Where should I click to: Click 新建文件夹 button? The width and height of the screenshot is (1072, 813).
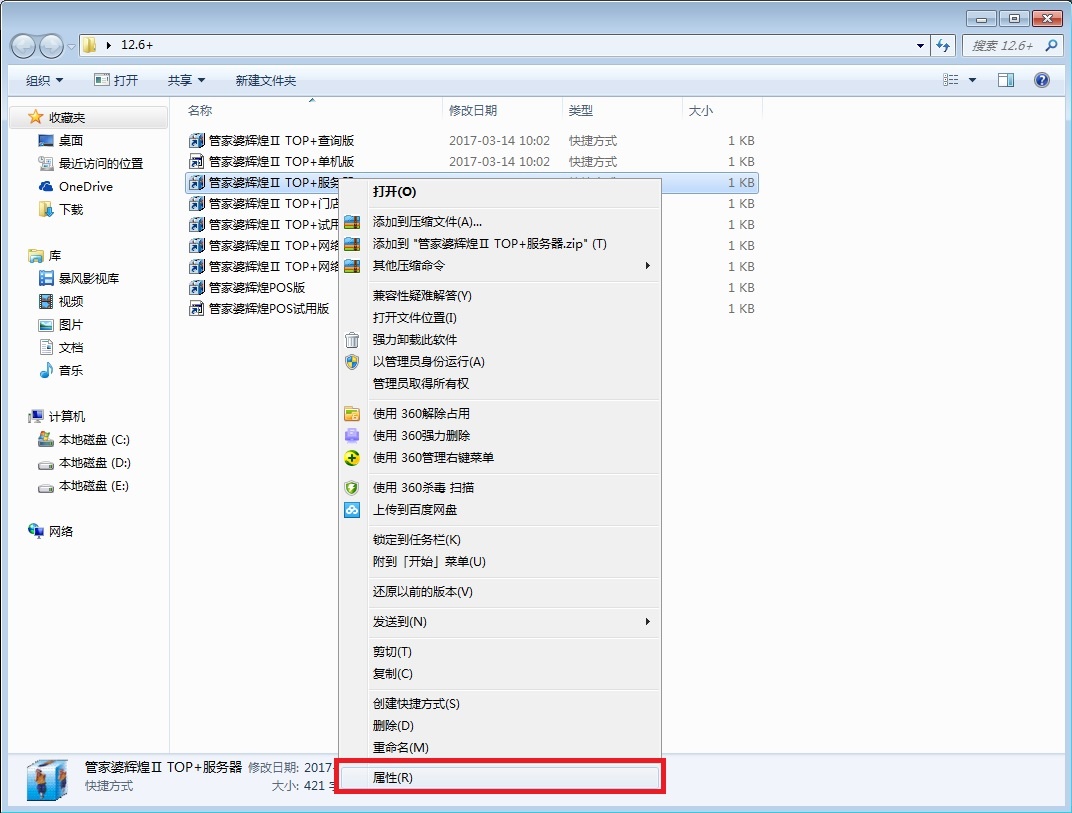[x=266, y=81]
